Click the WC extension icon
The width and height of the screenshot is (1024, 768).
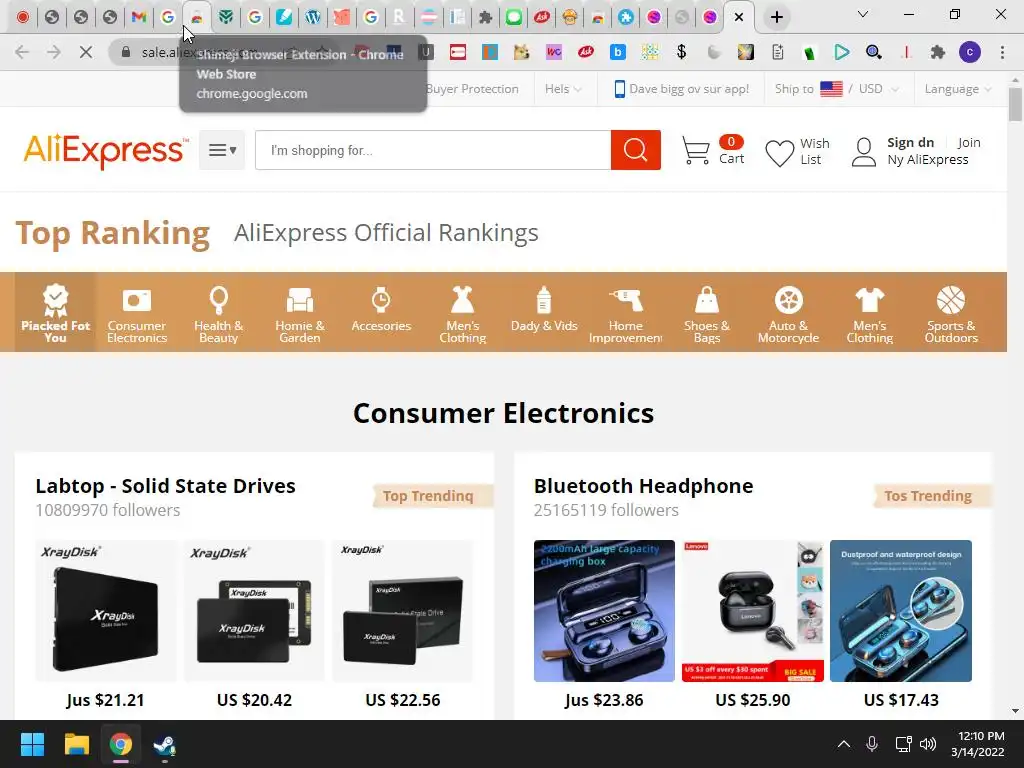(554, 52)
